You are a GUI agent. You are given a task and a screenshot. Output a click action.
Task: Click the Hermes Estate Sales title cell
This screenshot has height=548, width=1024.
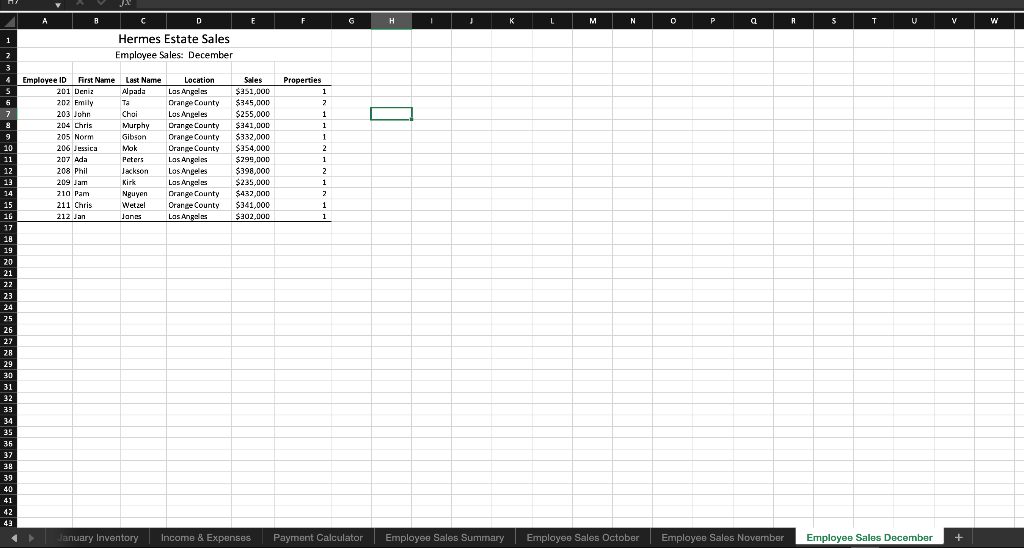[174, 39]
